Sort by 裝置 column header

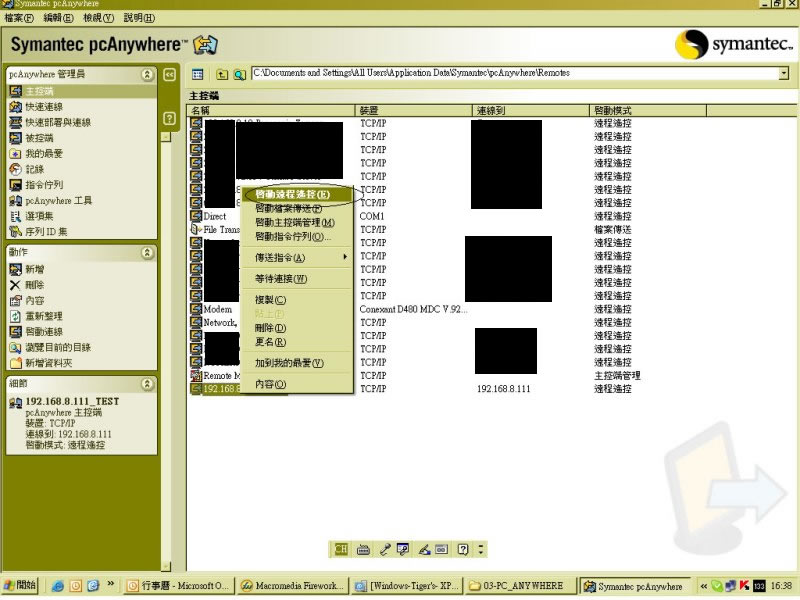tap(414, 110)
